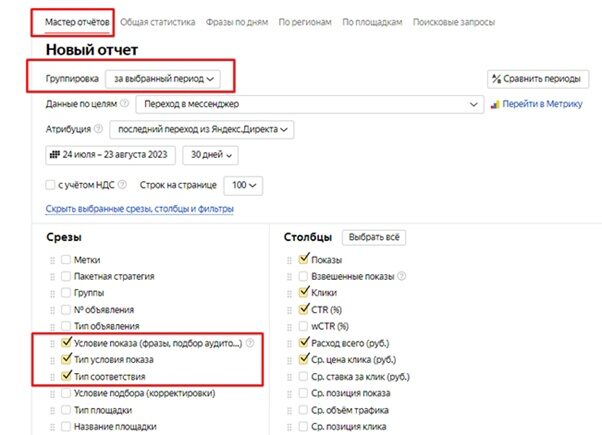Click the Metrica bar chart icon

click(492, 103)
